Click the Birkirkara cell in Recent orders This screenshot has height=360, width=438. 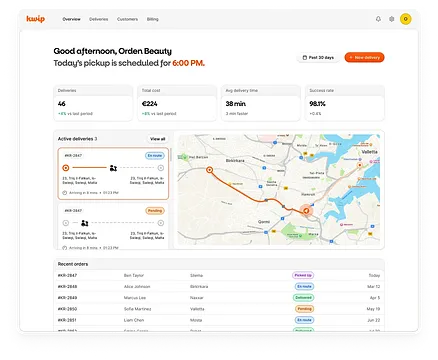point(199,287)
